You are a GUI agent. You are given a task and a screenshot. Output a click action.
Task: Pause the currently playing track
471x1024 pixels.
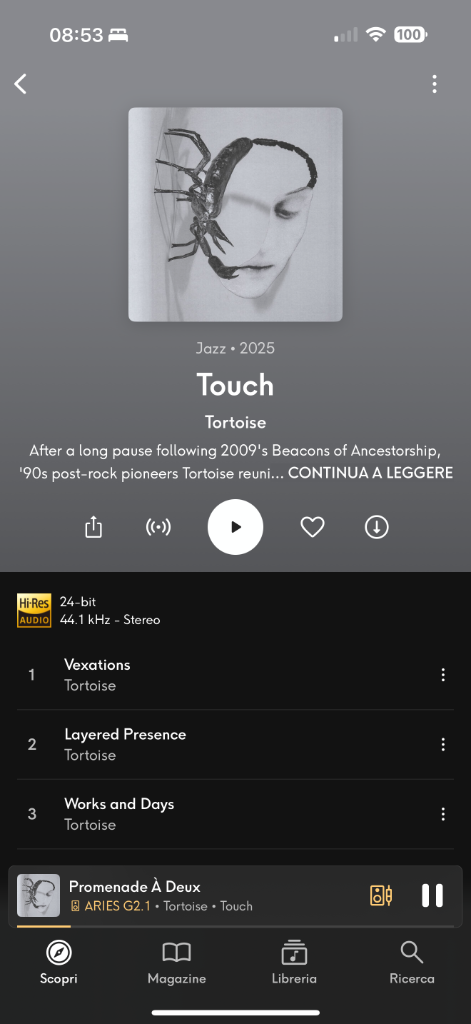pyautogui.click(x=432, y=895)
